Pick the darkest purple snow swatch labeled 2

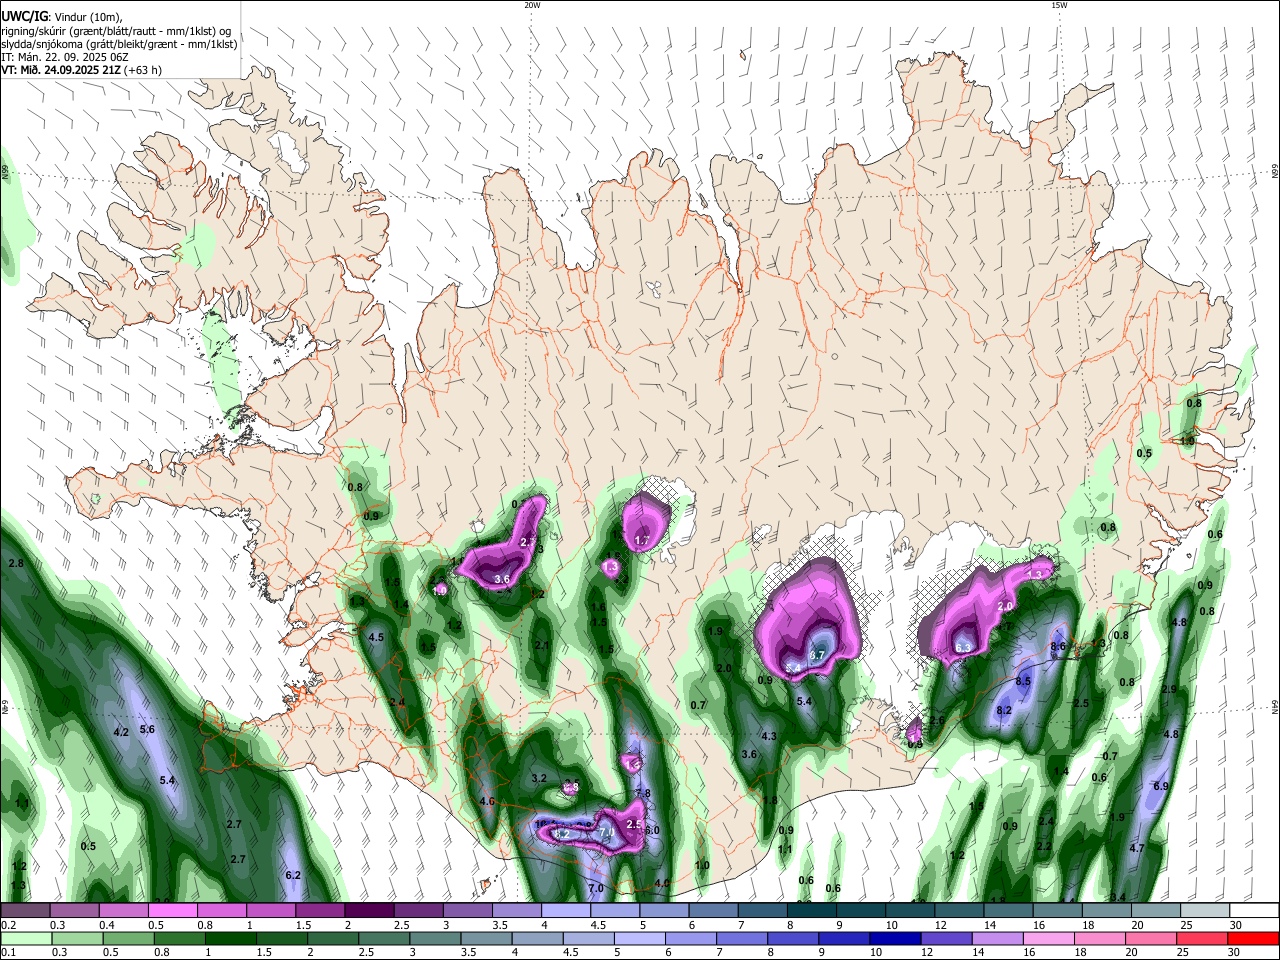[x=368, y=910]
